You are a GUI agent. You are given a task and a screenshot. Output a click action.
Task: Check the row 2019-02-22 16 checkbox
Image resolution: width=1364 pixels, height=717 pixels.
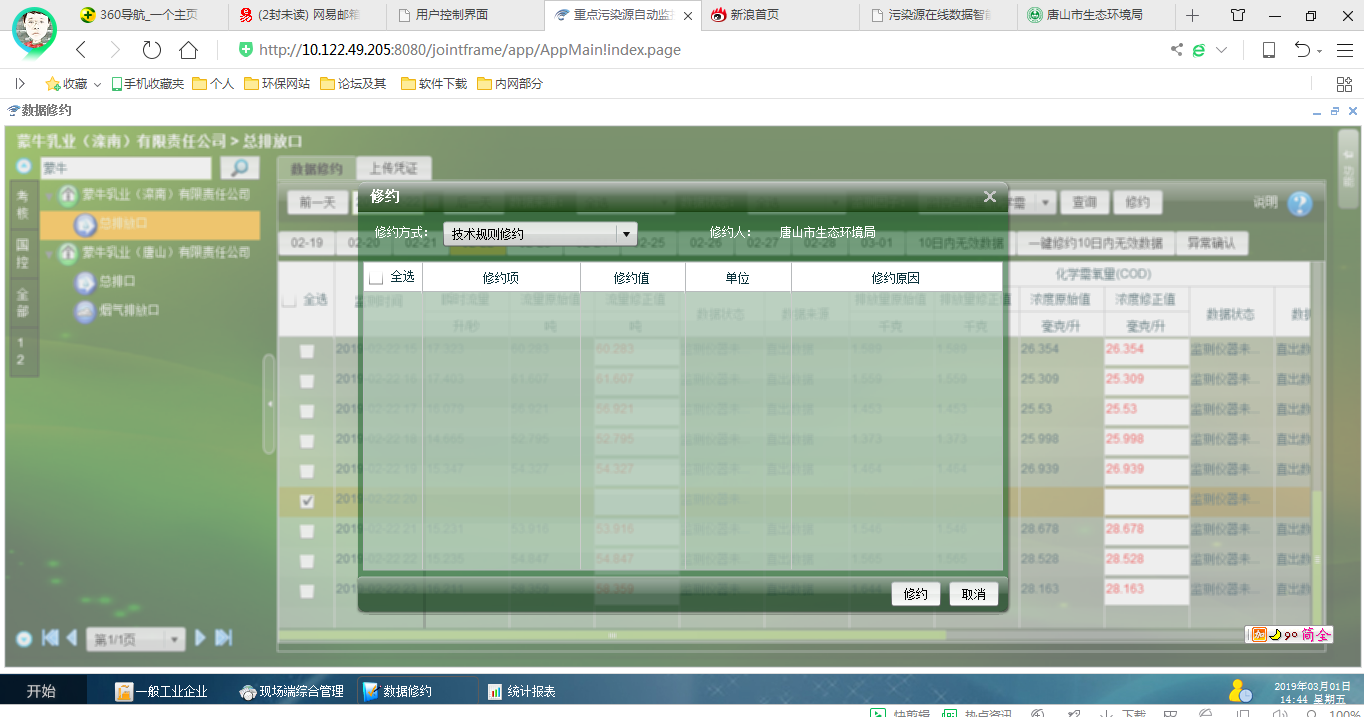(307, 381)
